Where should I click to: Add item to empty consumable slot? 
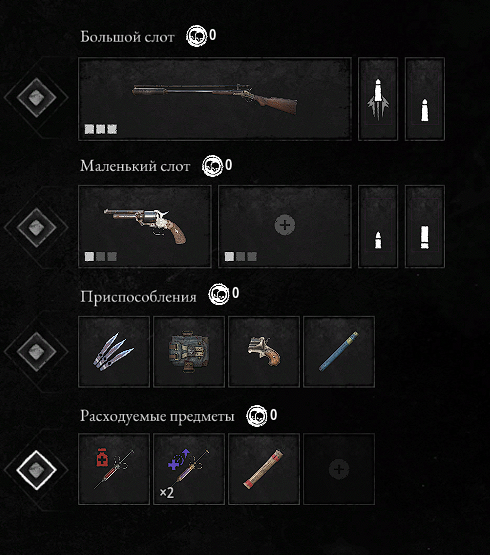(x=339, y=469)
